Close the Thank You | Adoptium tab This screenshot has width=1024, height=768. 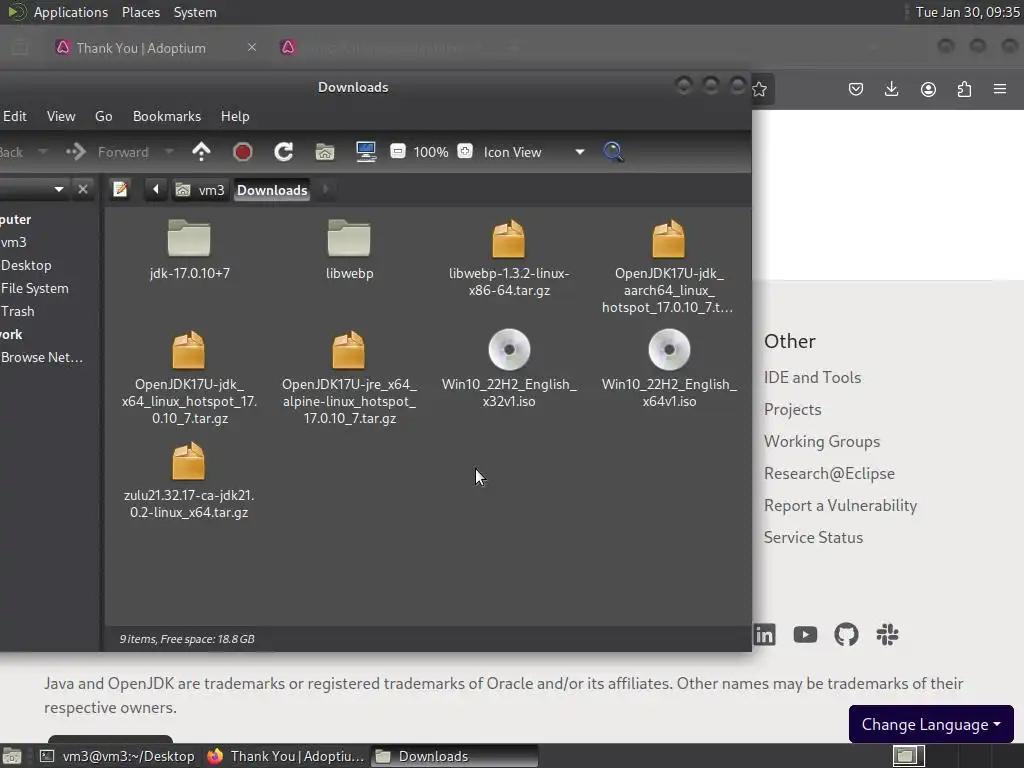coord(251,47)
